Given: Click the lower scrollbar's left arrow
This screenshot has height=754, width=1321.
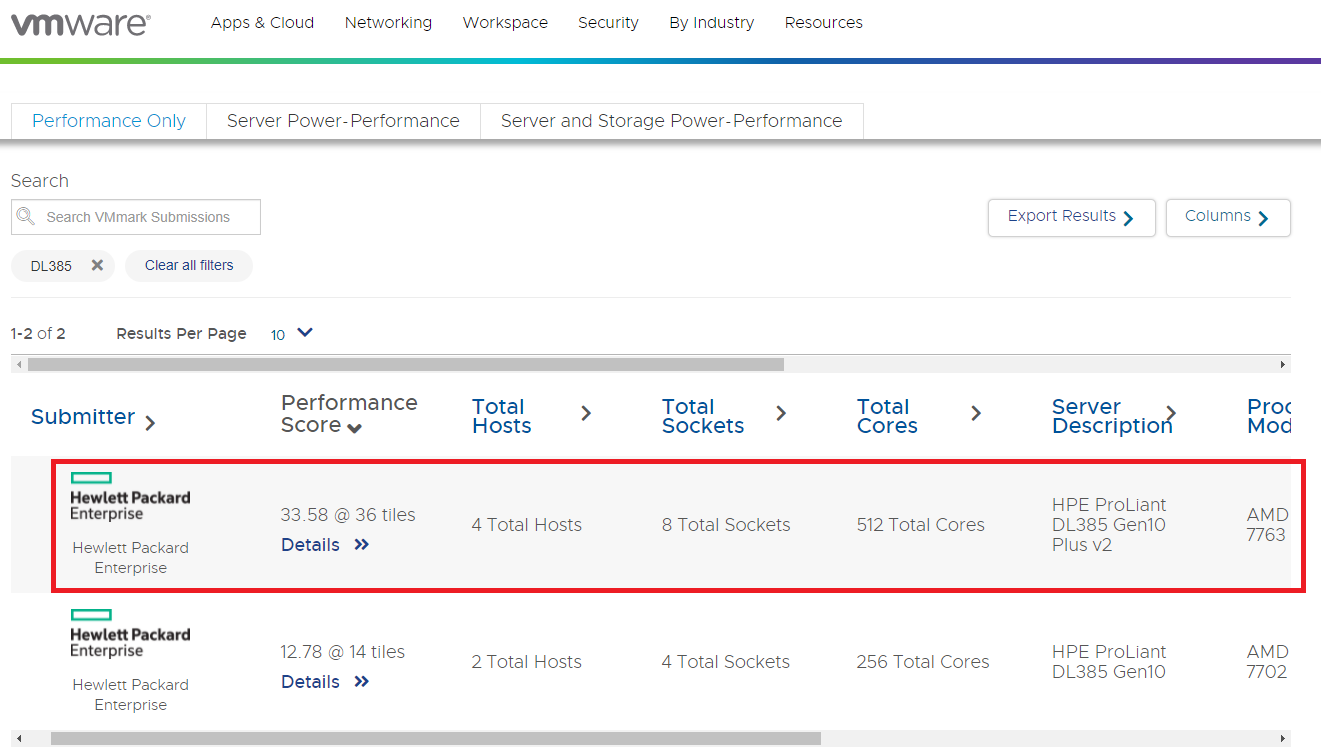Looking at the screenshot, I should [18, 739].
